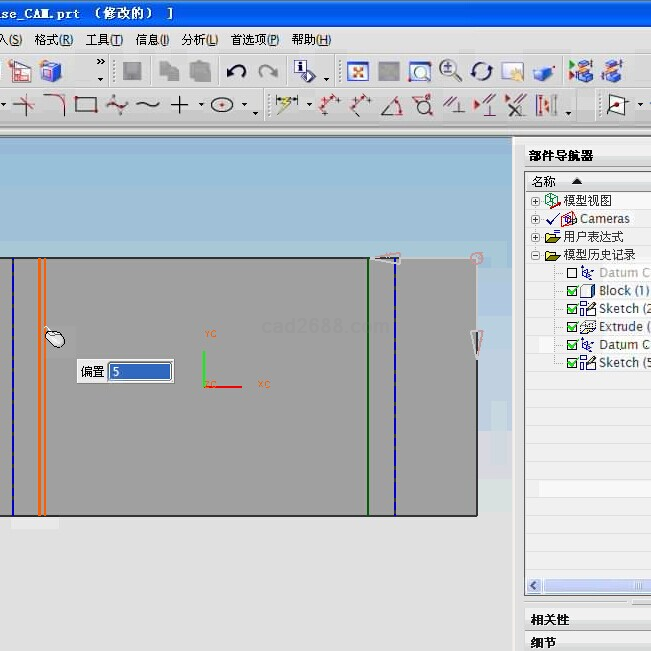Uncheck the Block (1) feature checkbox

572,291
